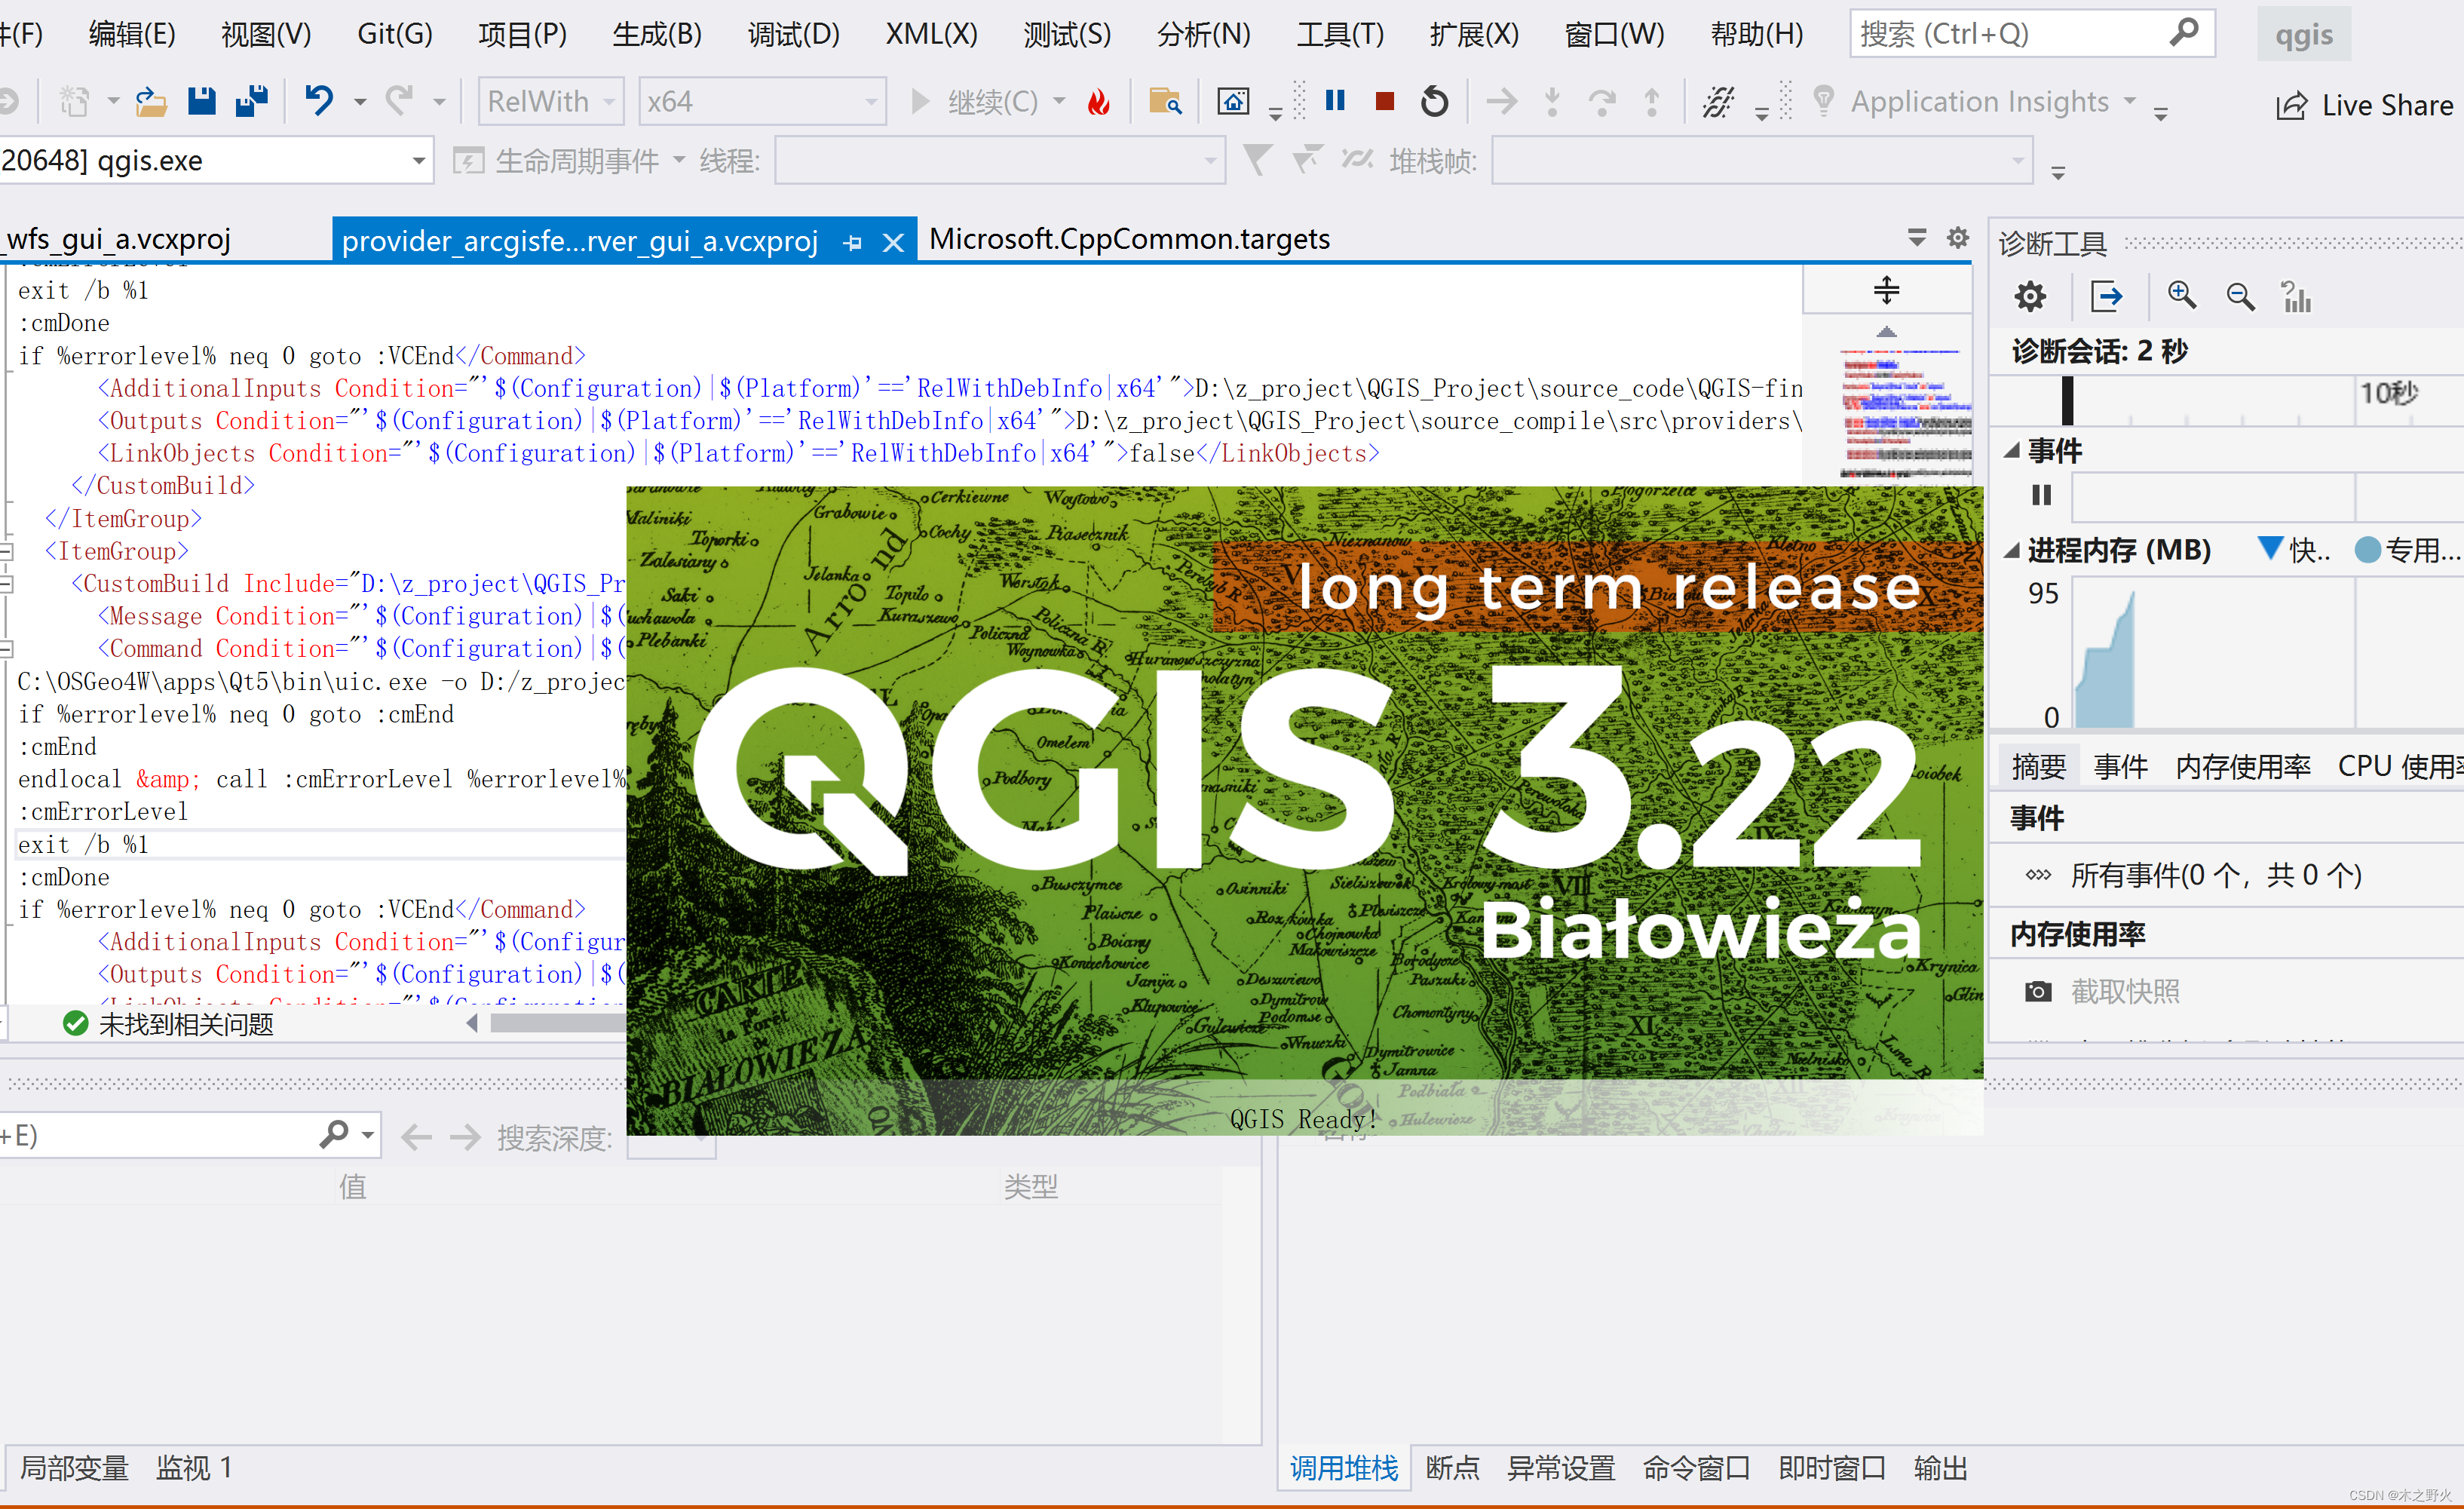Click the diagnostic chart reset view icon

2296,296
